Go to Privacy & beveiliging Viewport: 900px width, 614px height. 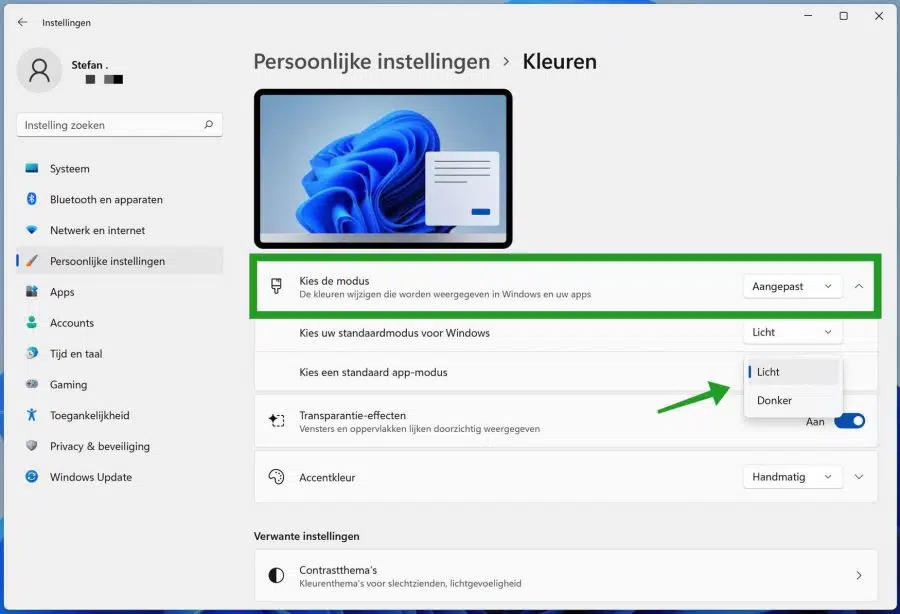pyautogui.click(x=119, y=446)
